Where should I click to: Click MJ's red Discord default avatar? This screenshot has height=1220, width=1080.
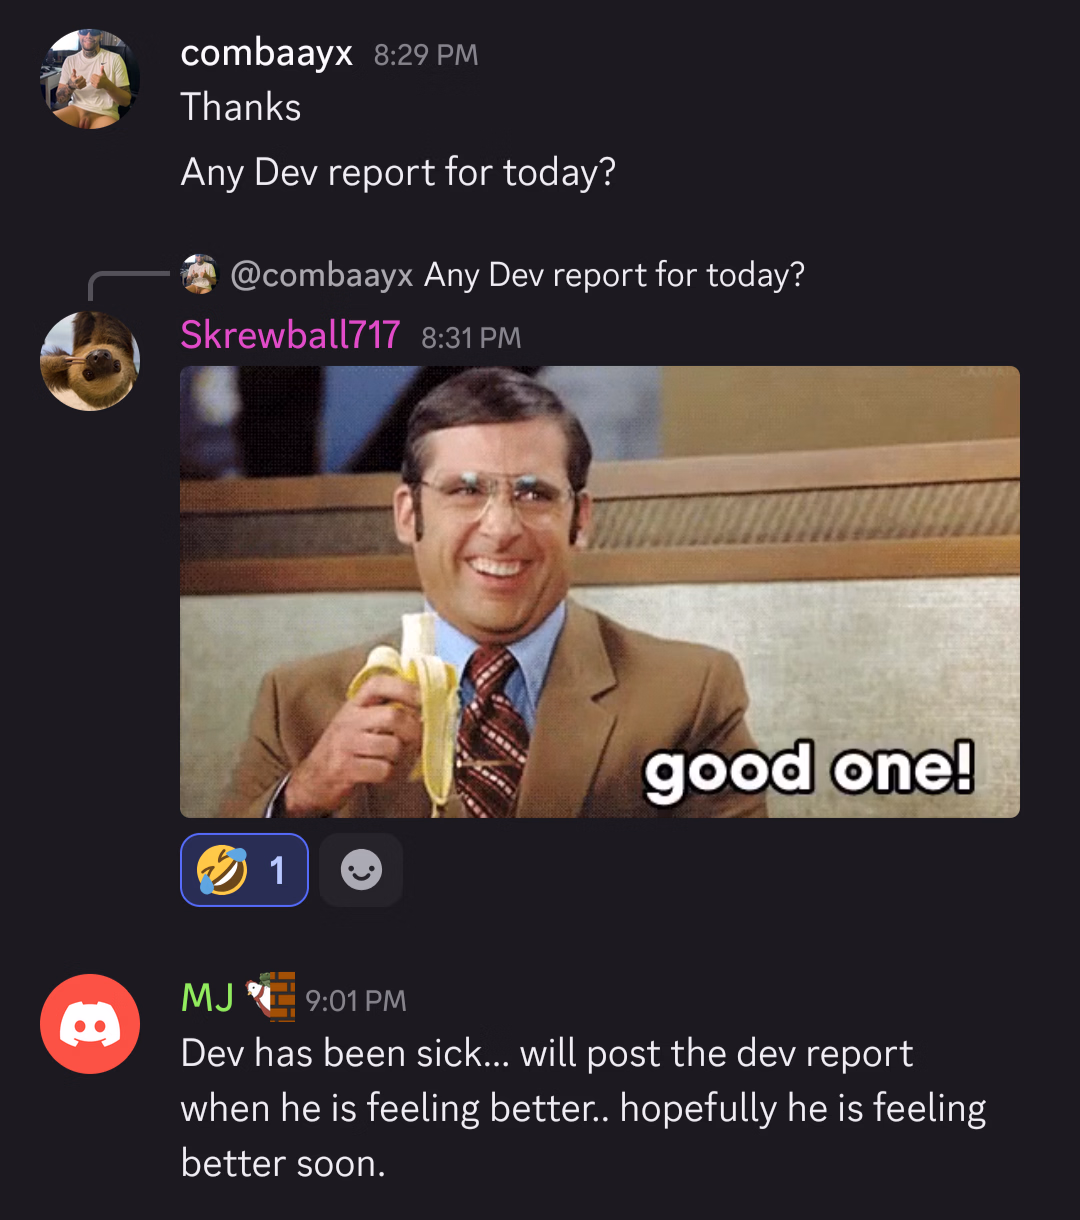coord(90,1024)
